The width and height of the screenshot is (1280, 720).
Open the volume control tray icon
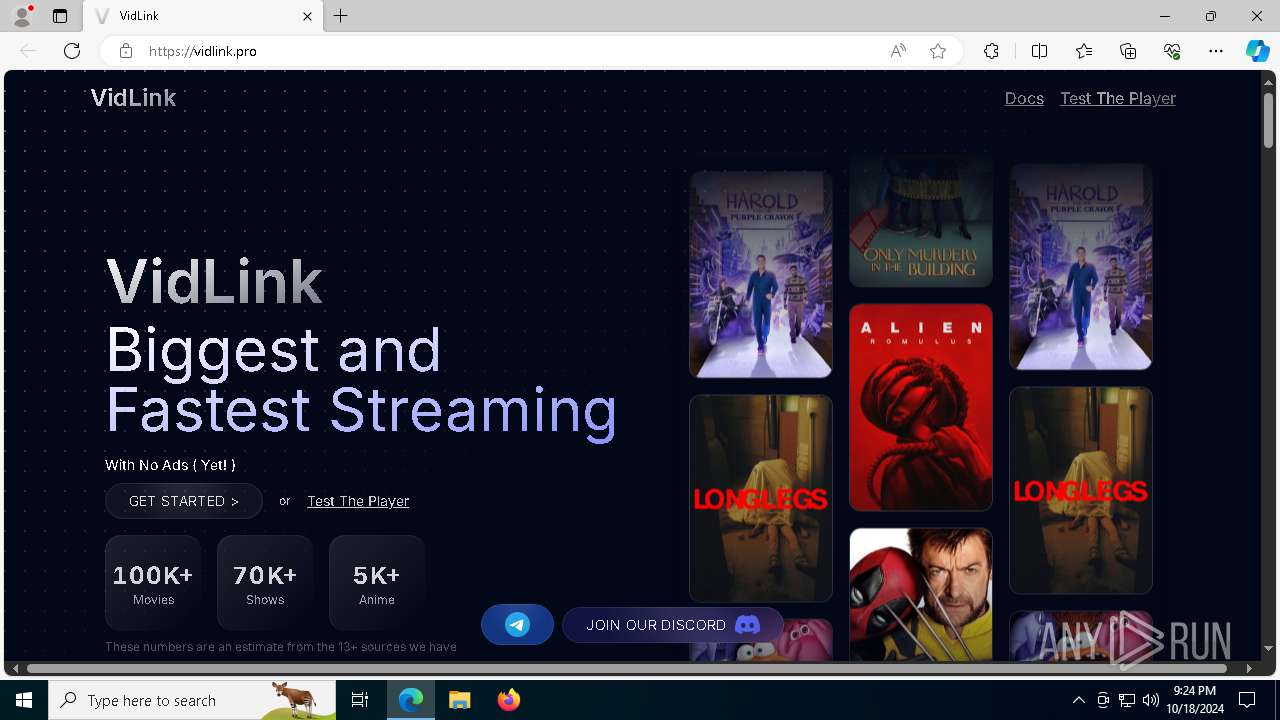(1151, 700)
